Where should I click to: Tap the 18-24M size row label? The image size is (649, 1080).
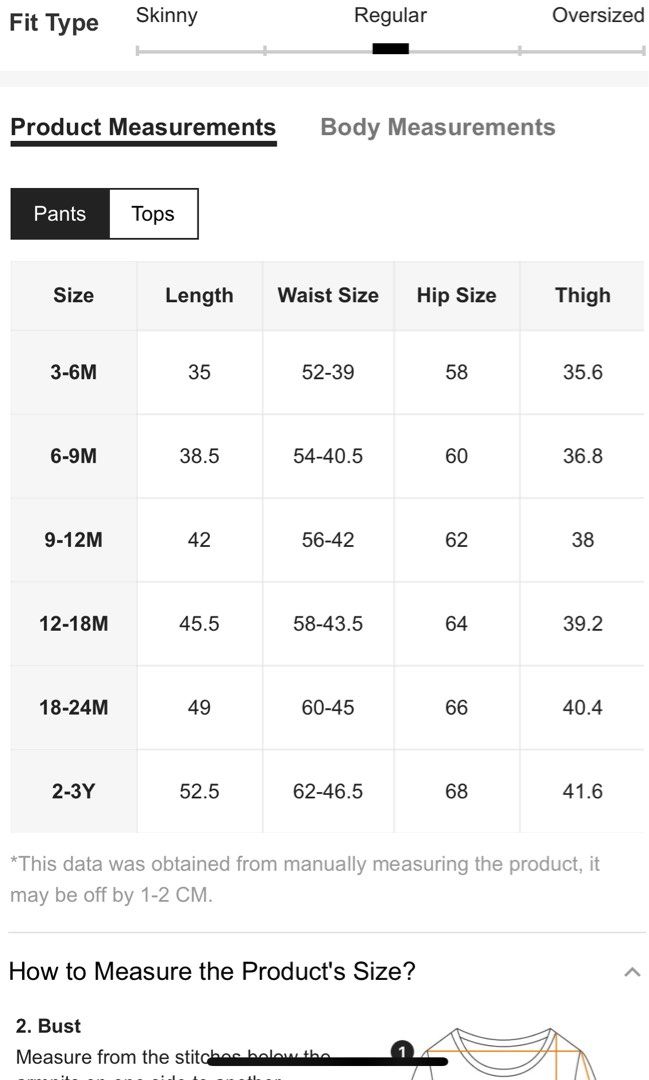tap(74, 707)
